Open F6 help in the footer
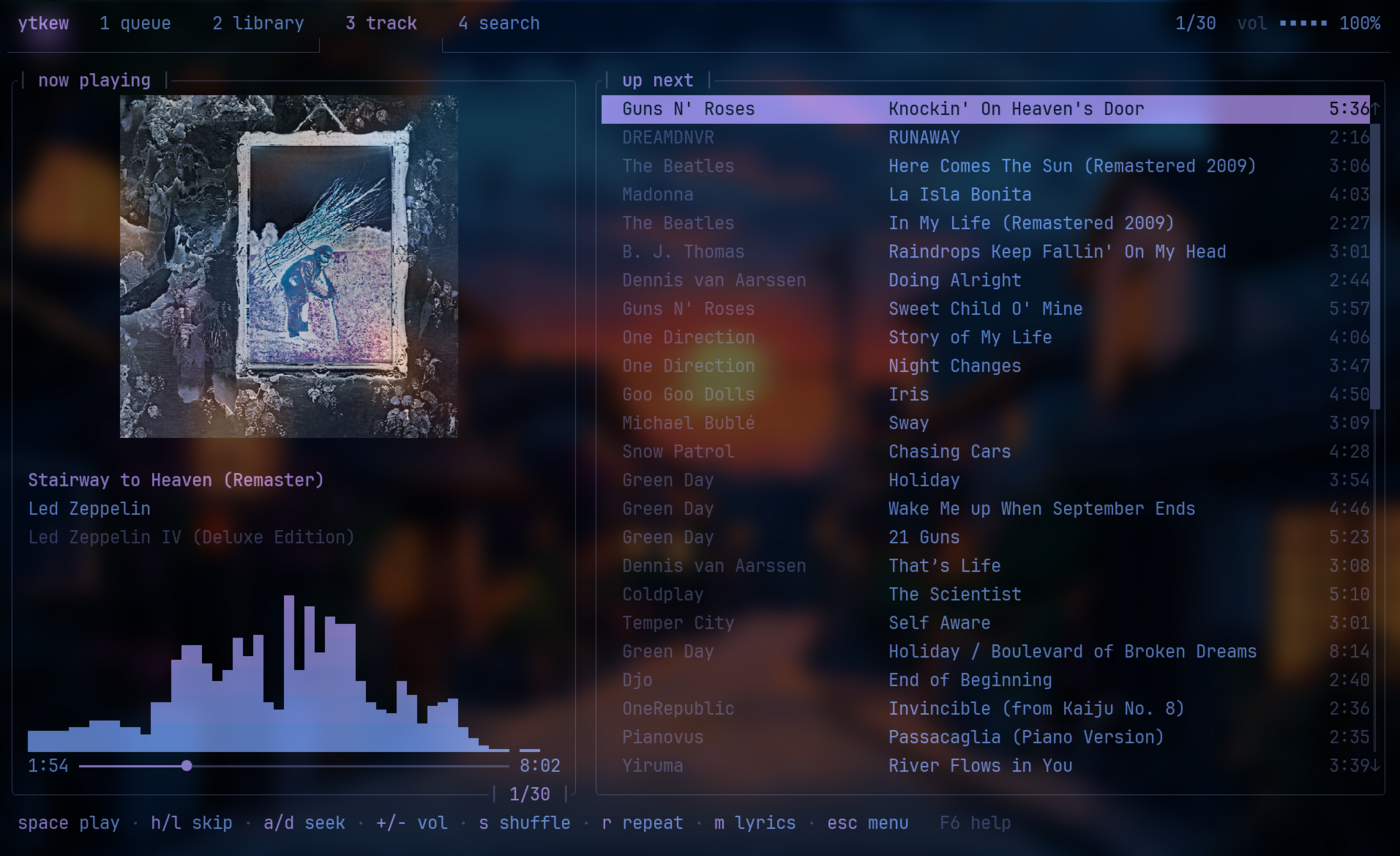1400x856 pixels. click(975, 823)
